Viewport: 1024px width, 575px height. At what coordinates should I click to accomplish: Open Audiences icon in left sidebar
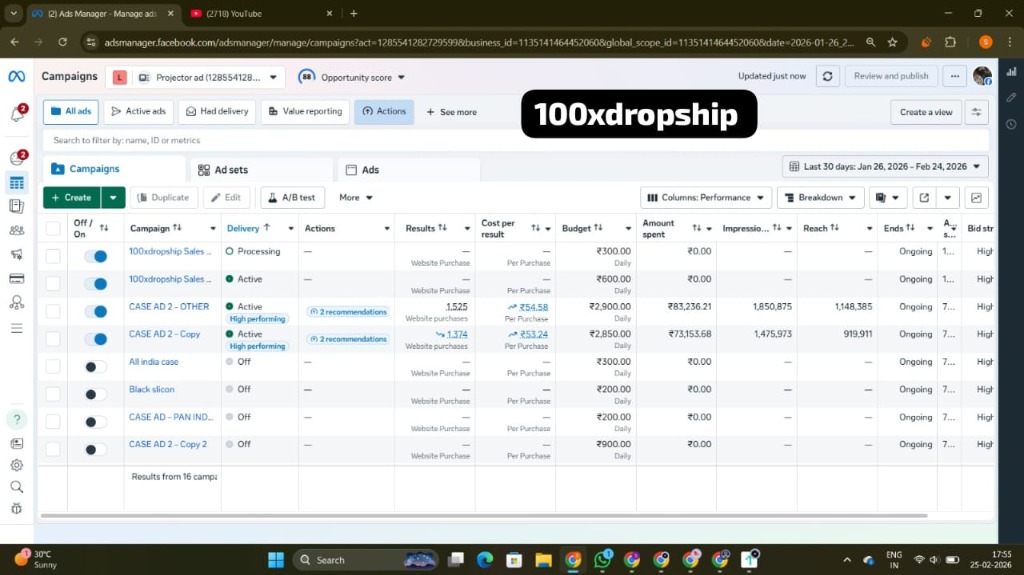tap(16, 230)
